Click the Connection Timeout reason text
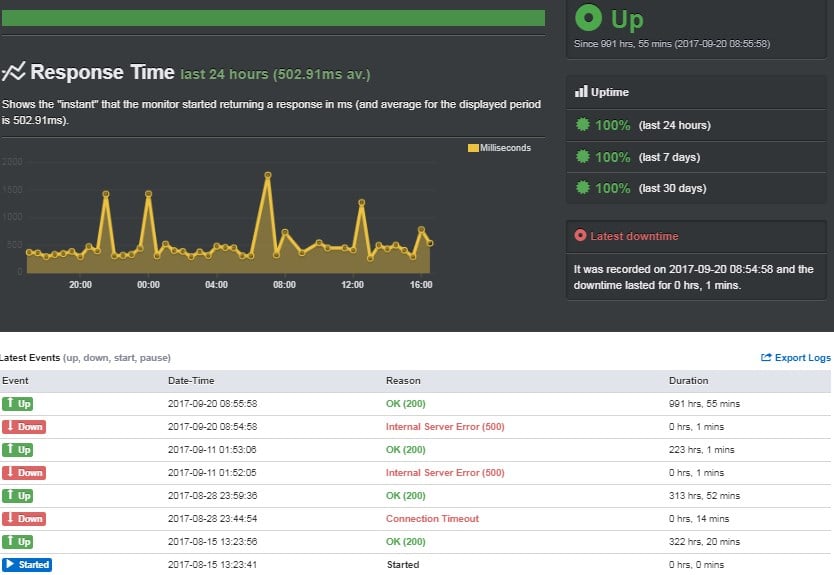Image resolution: width=834 pixels, height=575 pixels. (432, 519)
